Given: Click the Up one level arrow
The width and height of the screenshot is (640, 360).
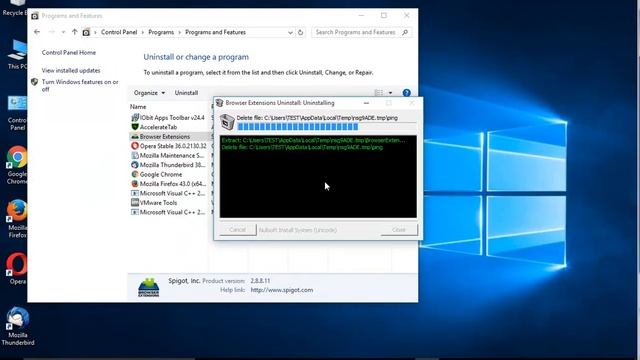Looking at the screenshot, I should [74, 32].
